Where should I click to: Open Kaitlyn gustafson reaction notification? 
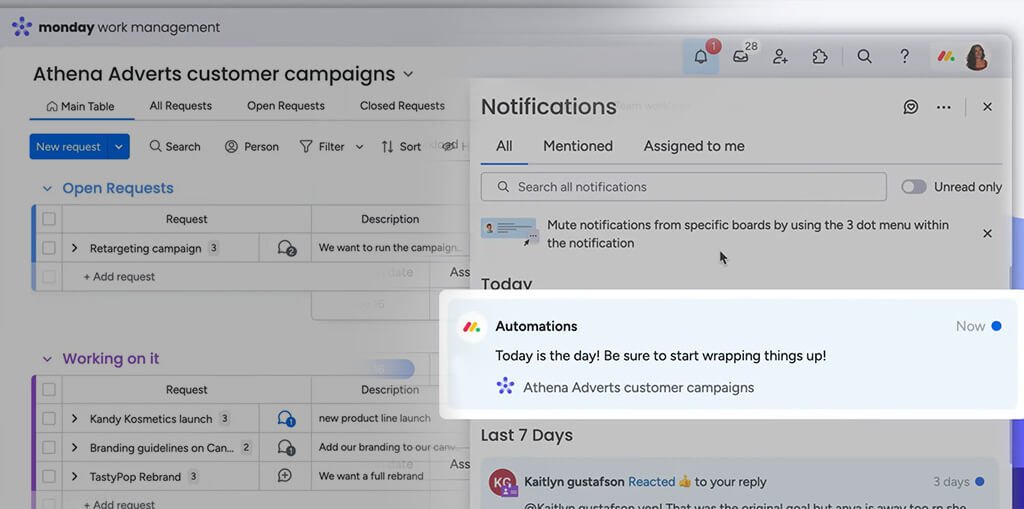coord(740,484)
